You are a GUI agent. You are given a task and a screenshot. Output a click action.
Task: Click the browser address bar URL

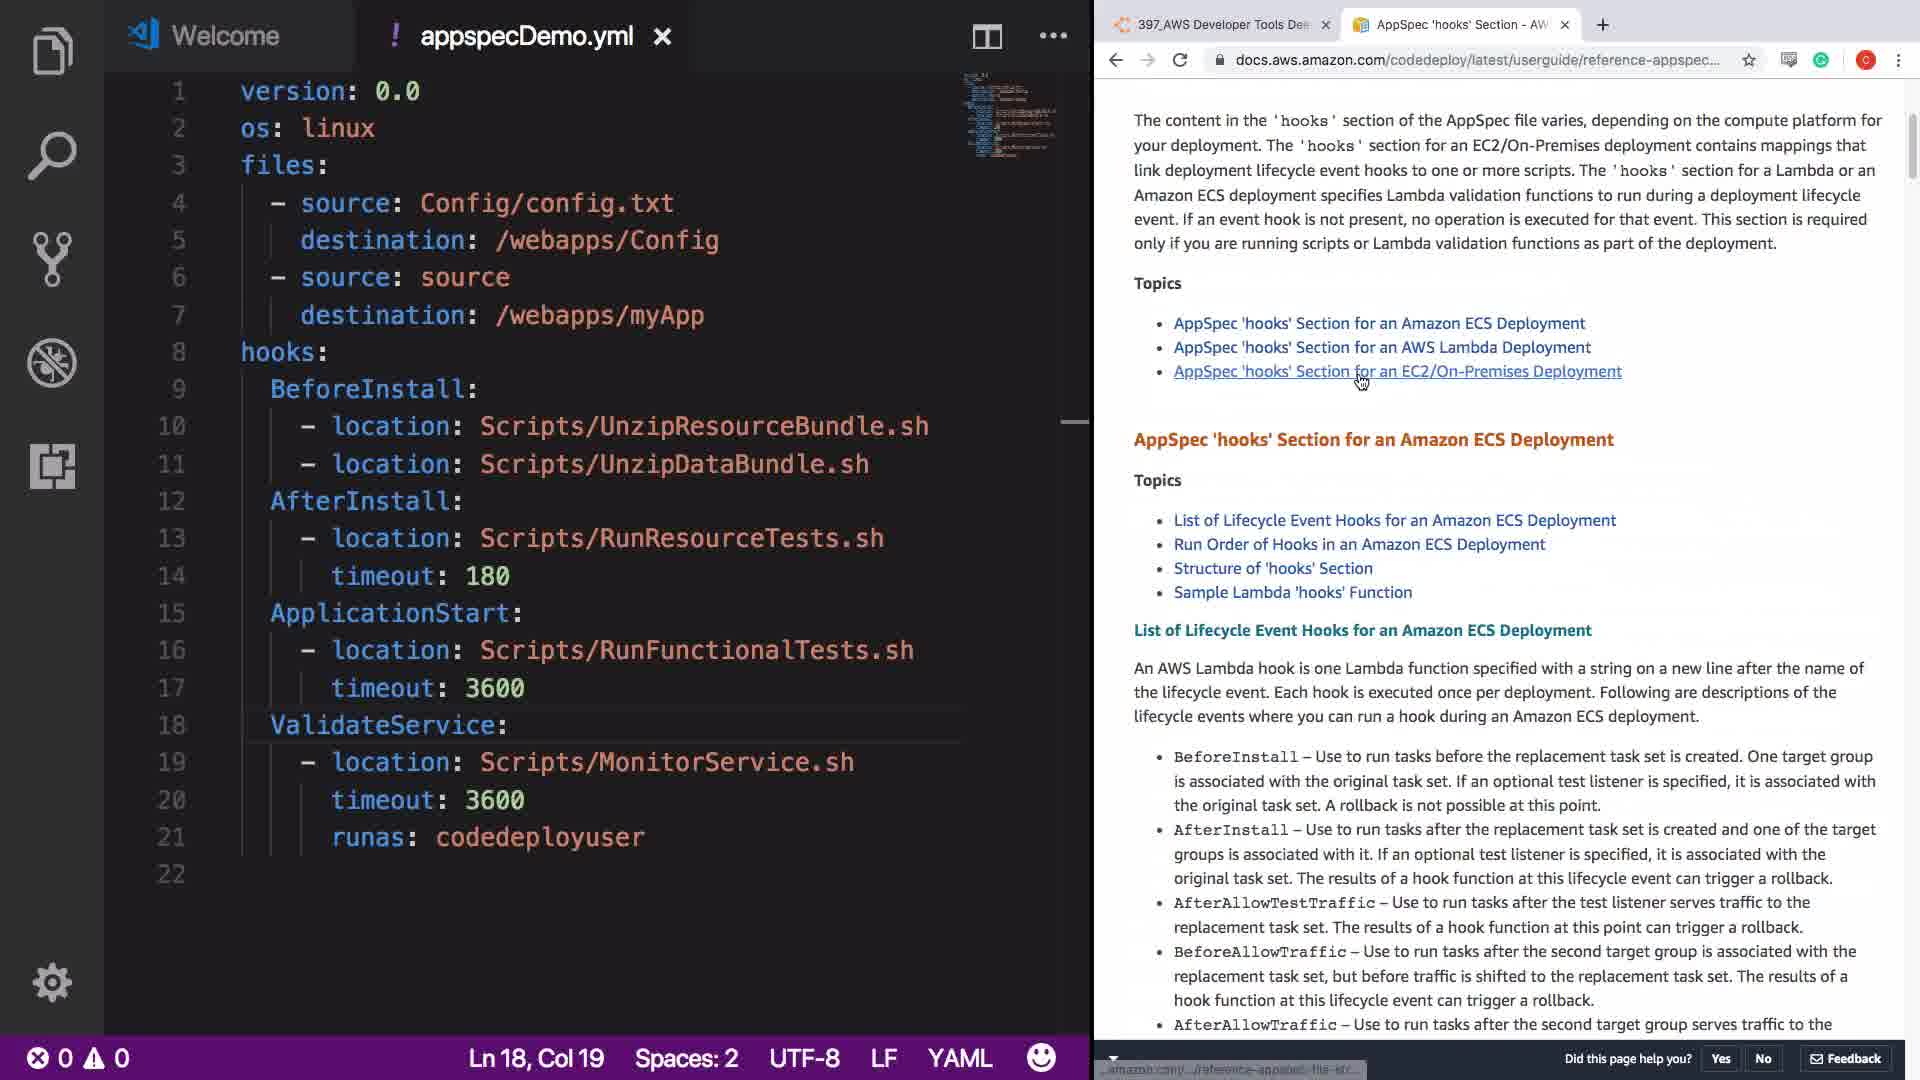pos(1476,60)
